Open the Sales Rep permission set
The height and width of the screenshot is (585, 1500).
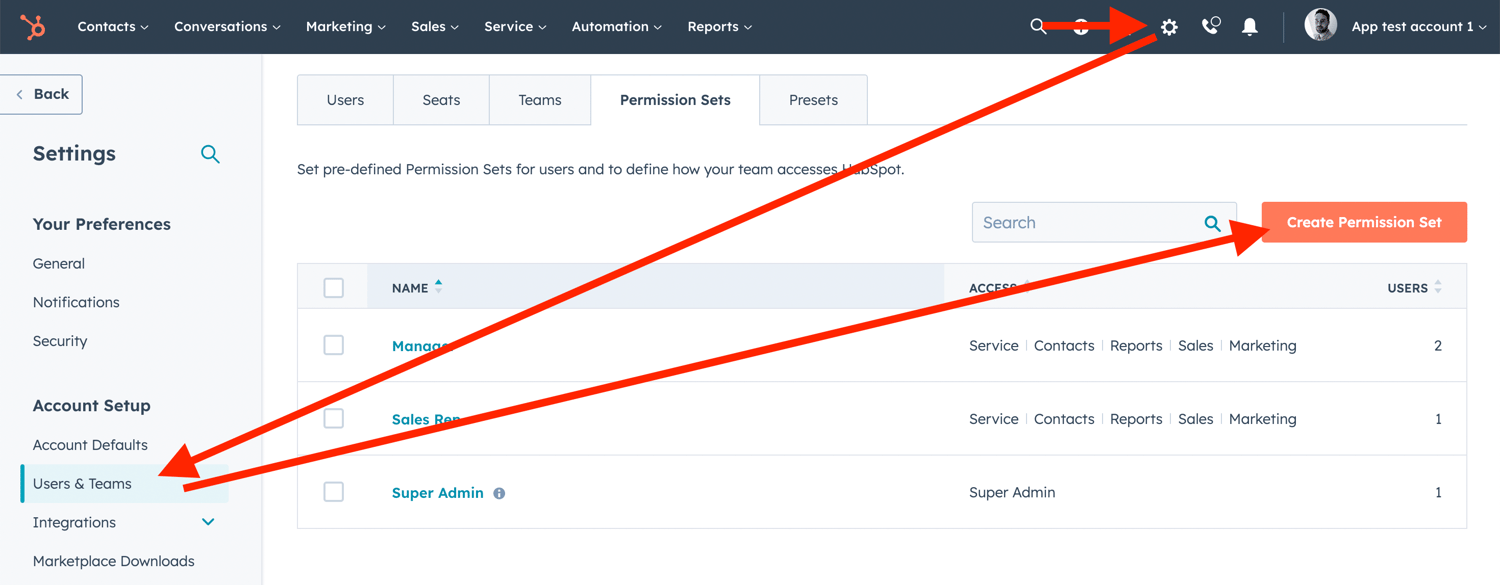click(427, 419)
